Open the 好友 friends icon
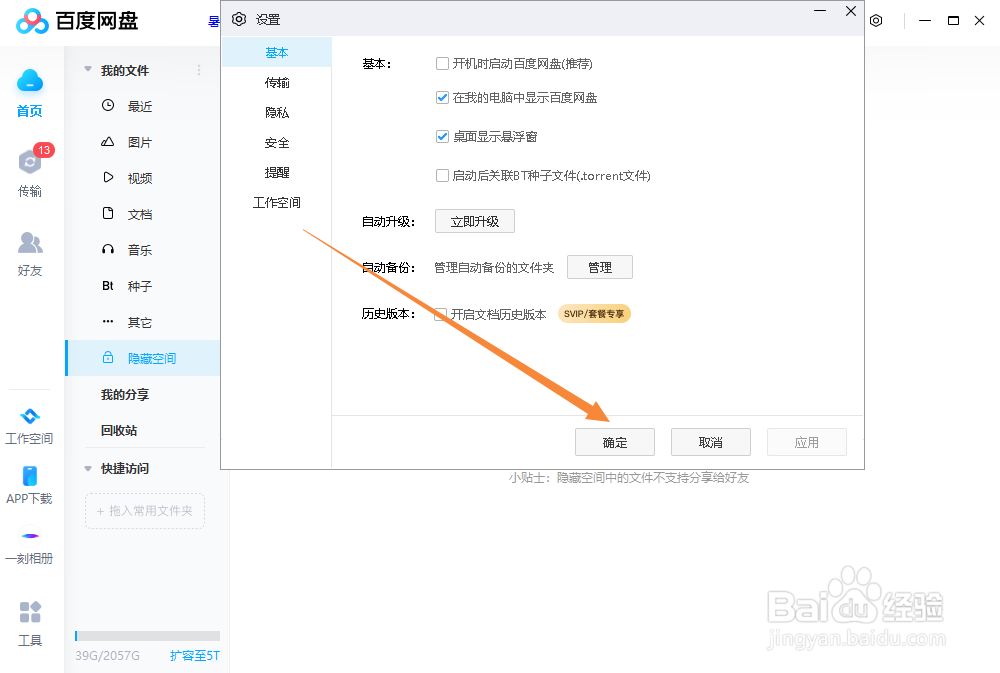 coord(30,243)
